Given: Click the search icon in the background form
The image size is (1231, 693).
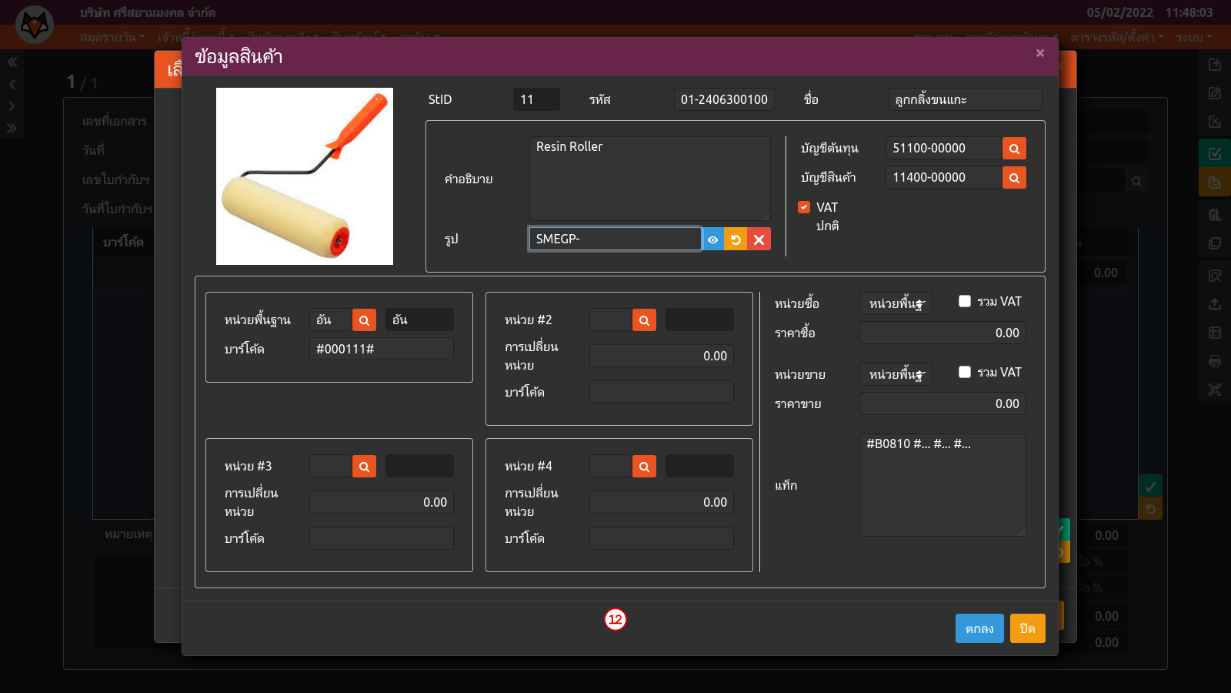Looking at the screenshot, I should pyautogui.click(x=1136, y=181).
